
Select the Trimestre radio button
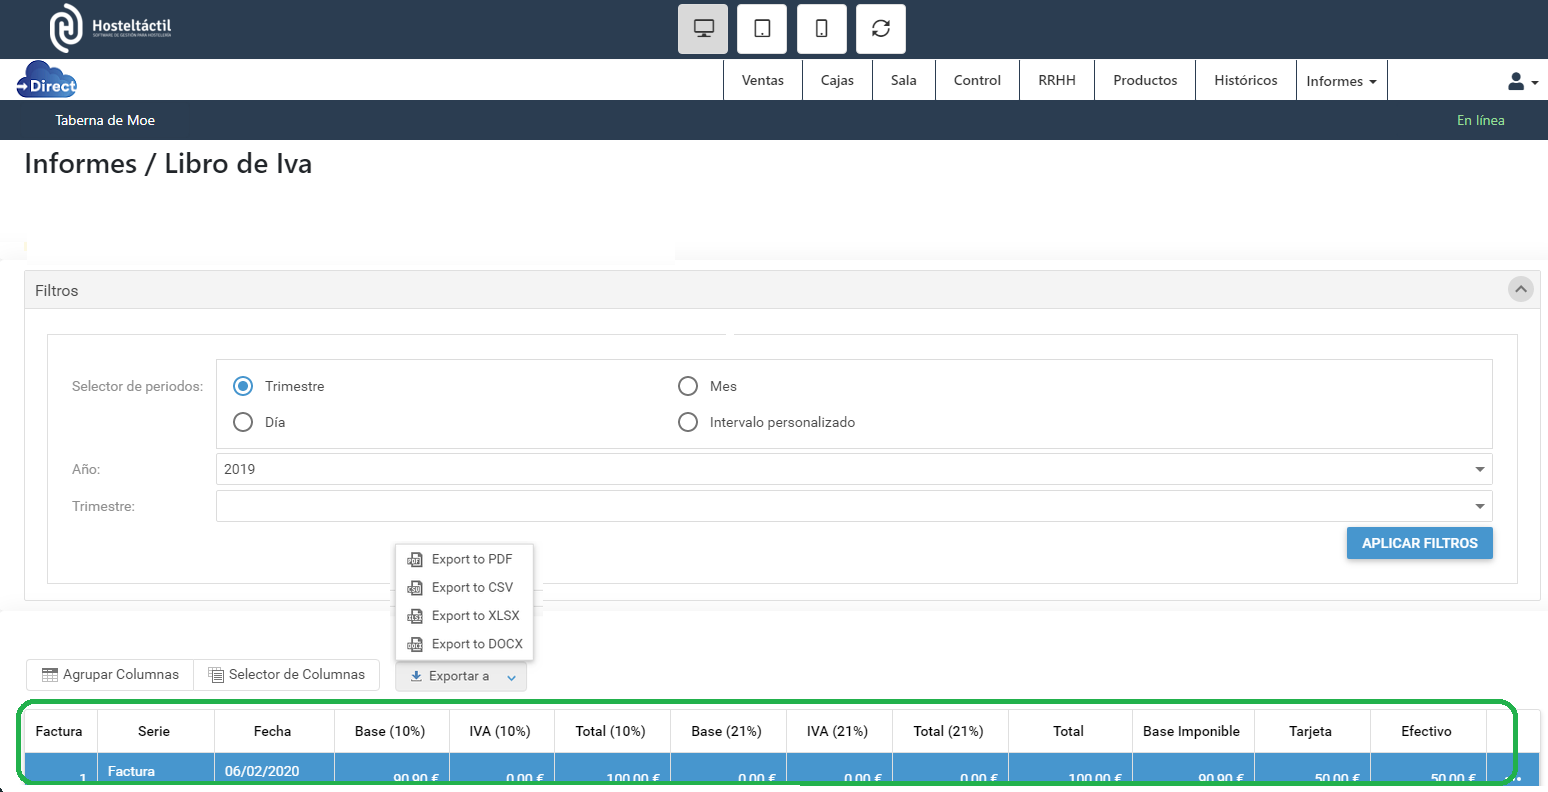(x=243, y=386)
